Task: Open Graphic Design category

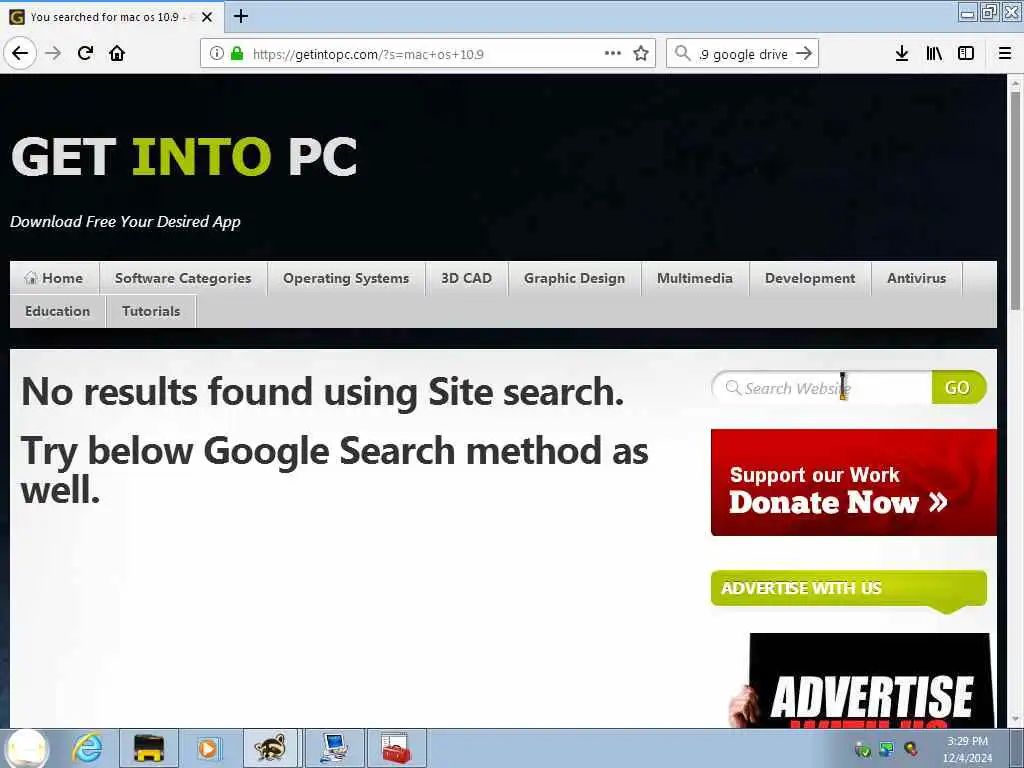Action: (x=574, y=278)
